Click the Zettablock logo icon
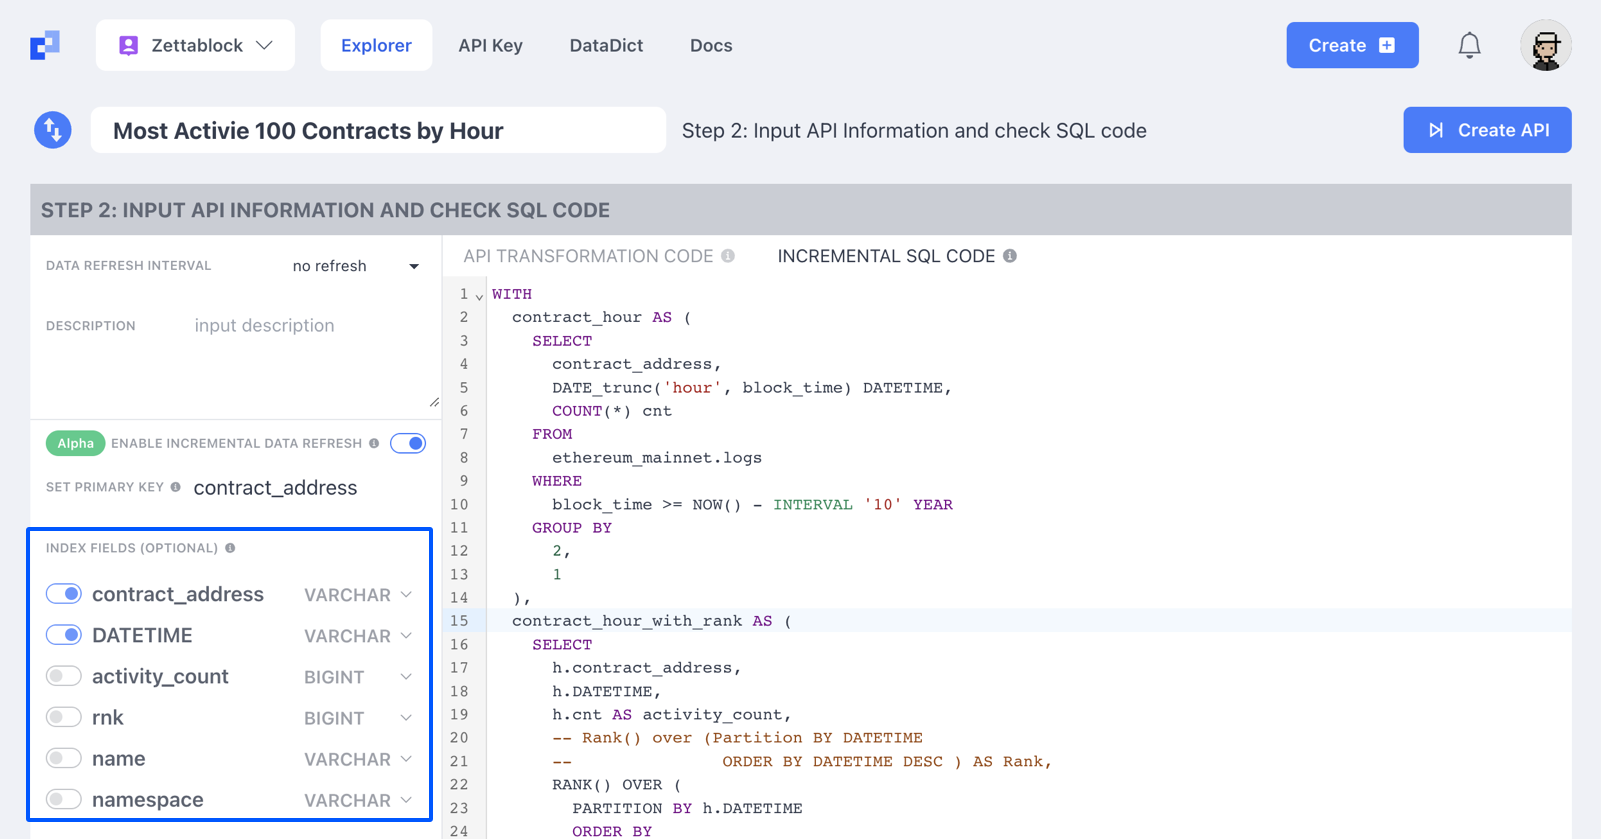This screenshot has height=839, width=1601. point(45,45)
